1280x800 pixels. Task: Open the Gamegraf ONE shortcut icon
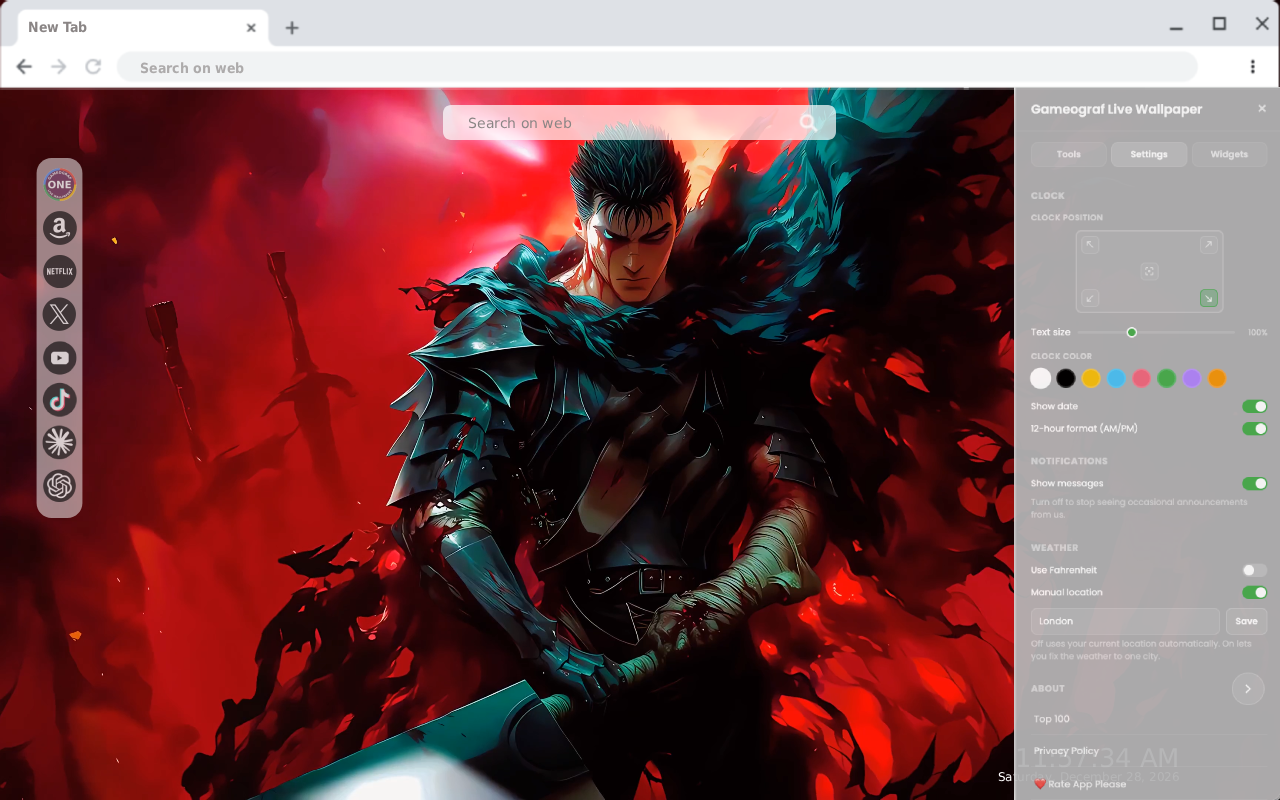click(x=60, y=184)
